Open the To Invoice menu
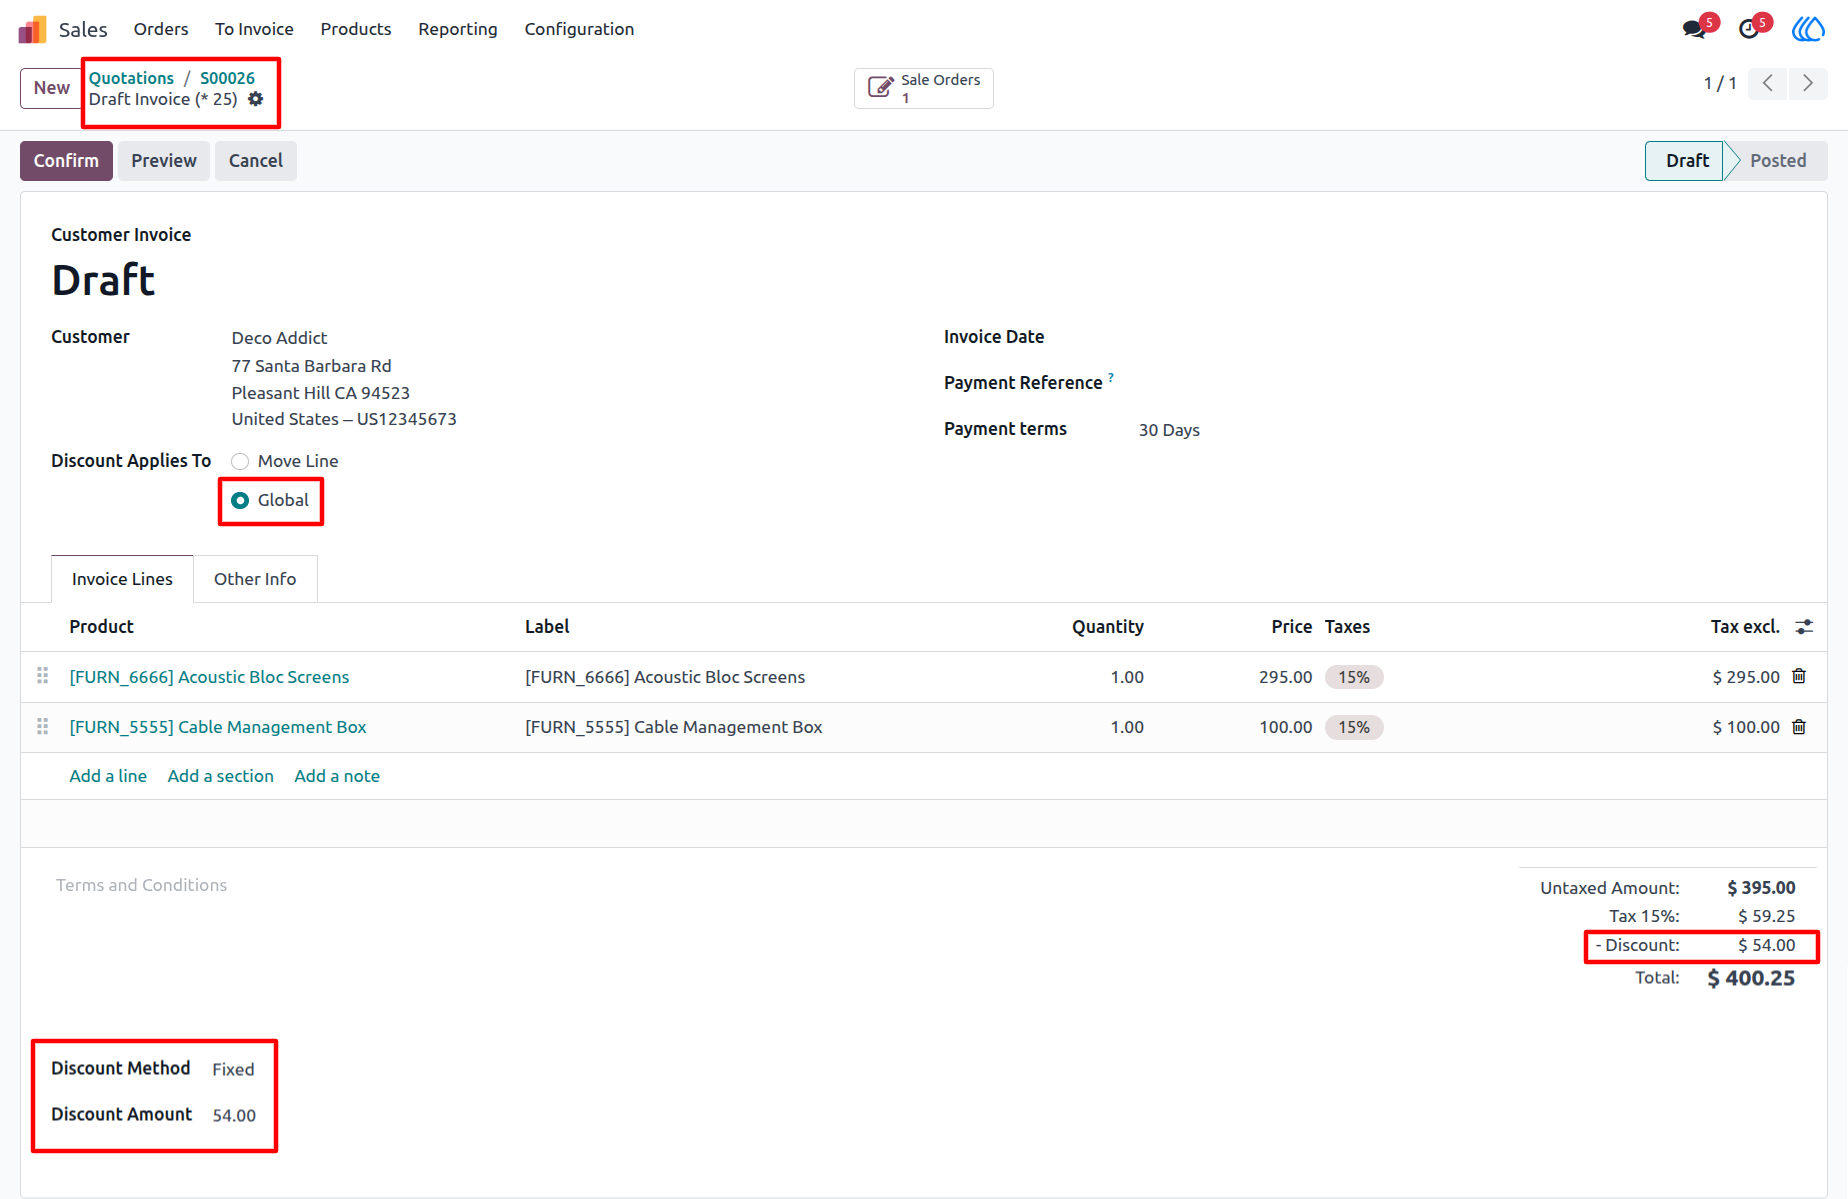 [x=254, y=29]
